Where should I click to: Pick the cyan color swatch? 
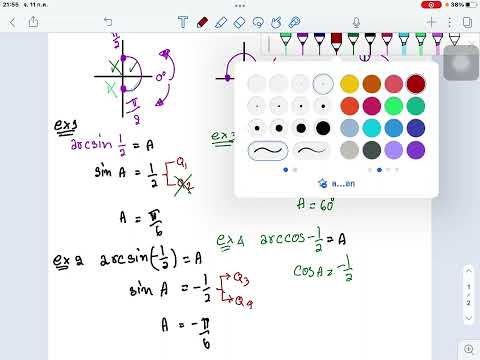pos(372,128)
